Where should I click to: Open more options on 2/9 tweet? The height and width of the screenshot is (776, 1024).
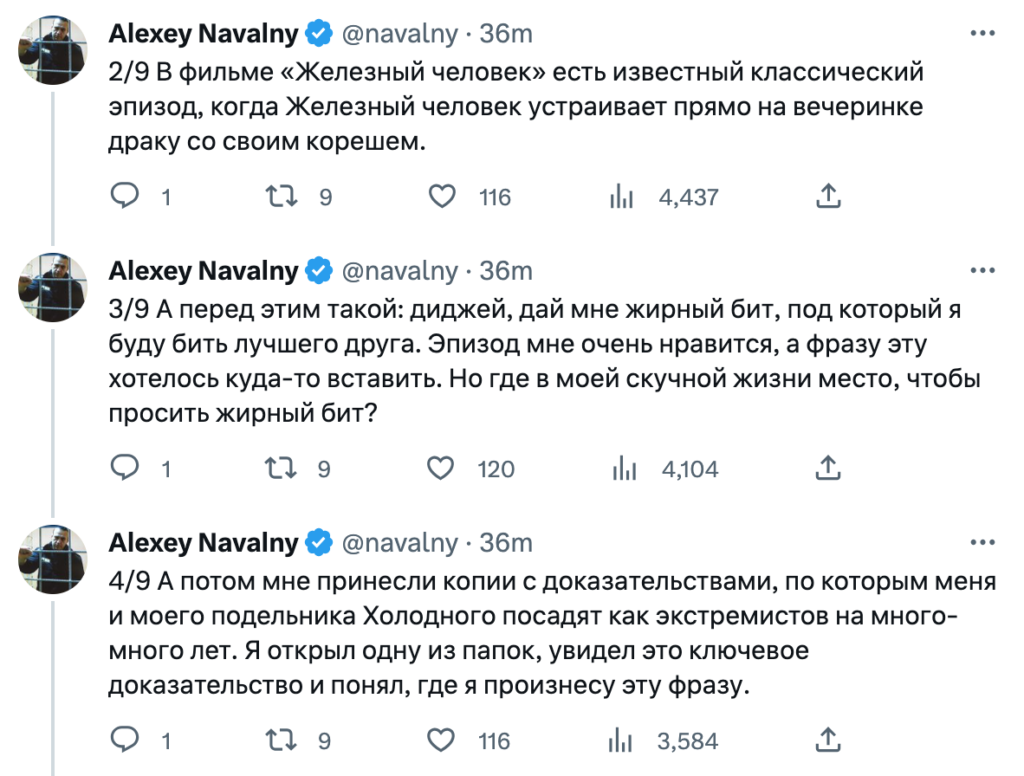(x=983, y=33)
